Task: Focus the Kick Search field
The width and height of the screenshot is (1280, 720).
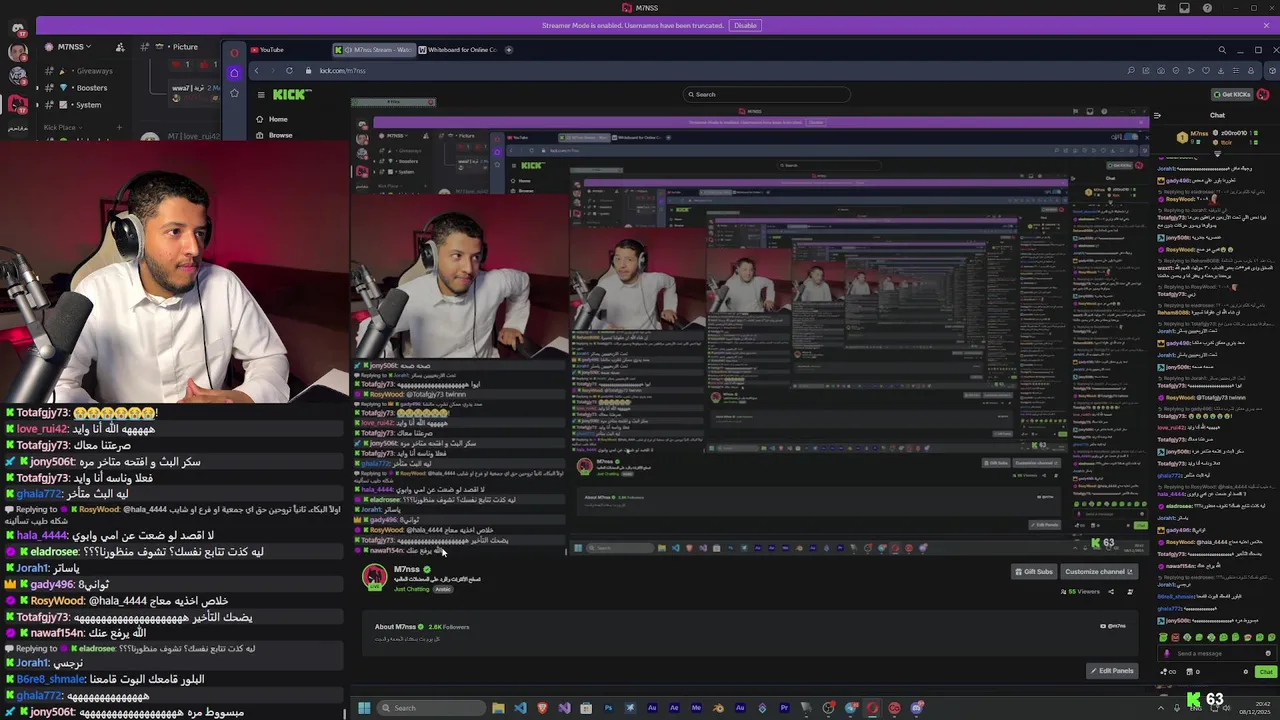Action: point(766,94)
